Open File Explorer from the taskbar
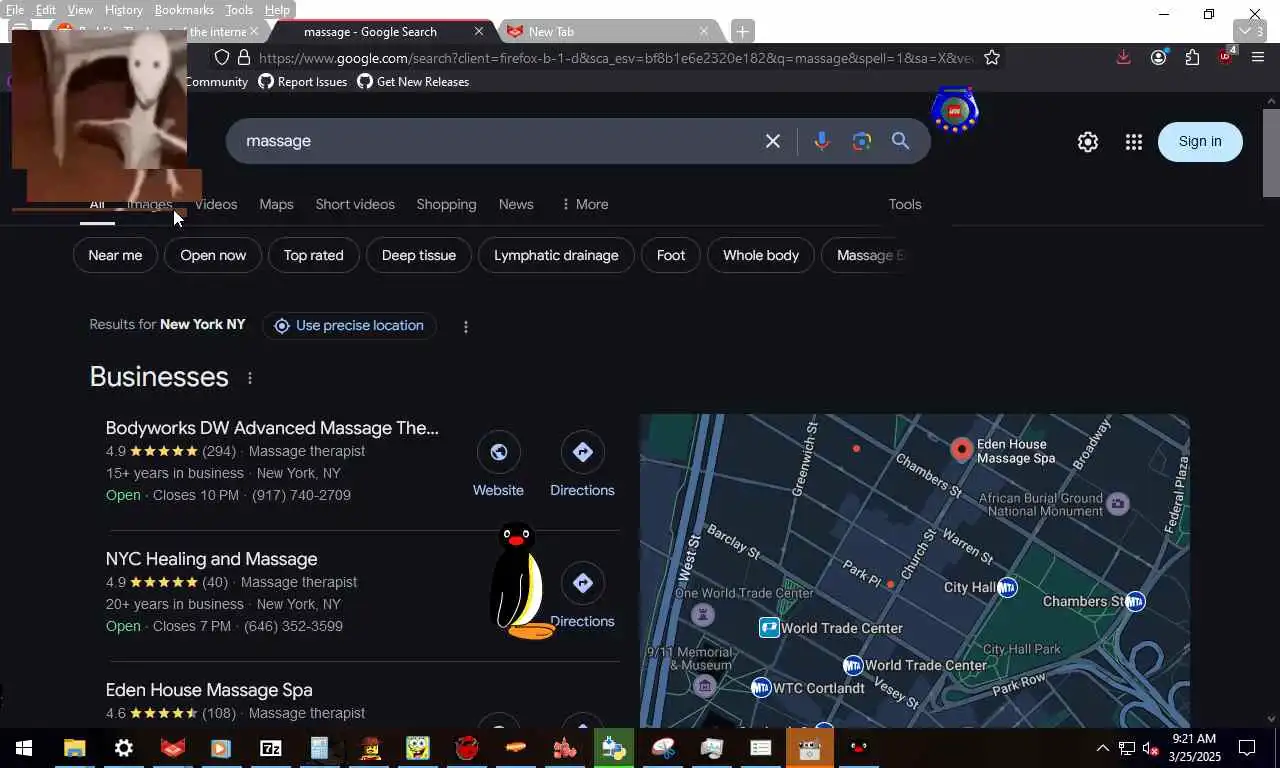This screenshot has height=768, width=1280. tap(75, 748)
